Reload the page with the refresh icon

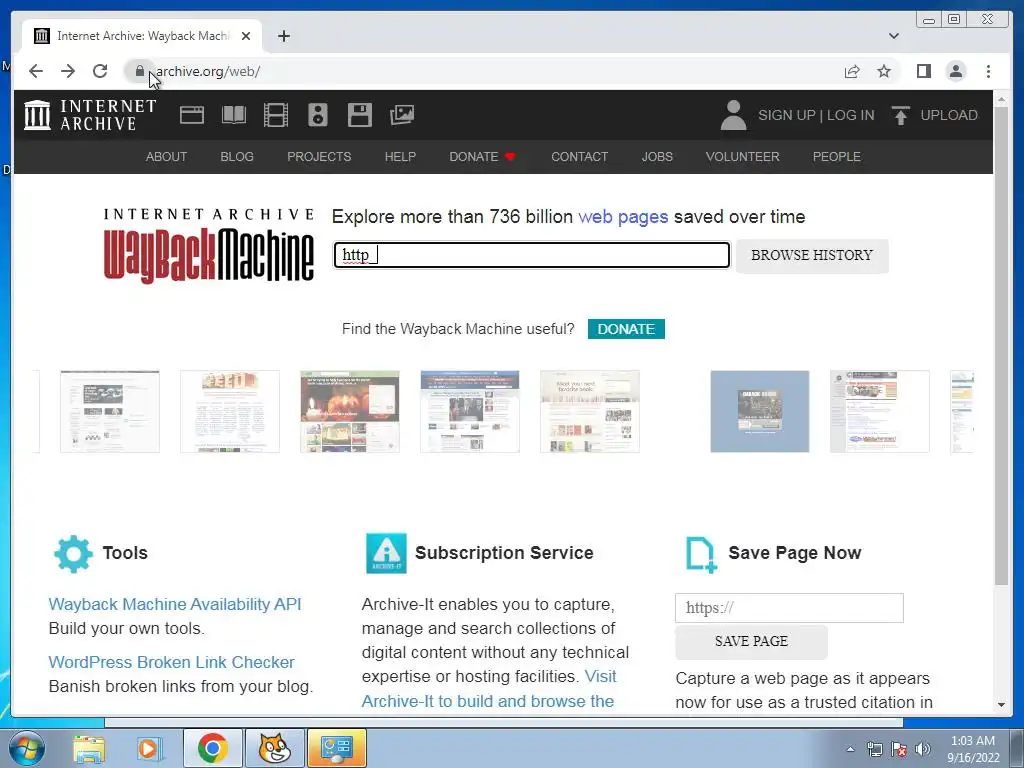(x=100, y=71)
